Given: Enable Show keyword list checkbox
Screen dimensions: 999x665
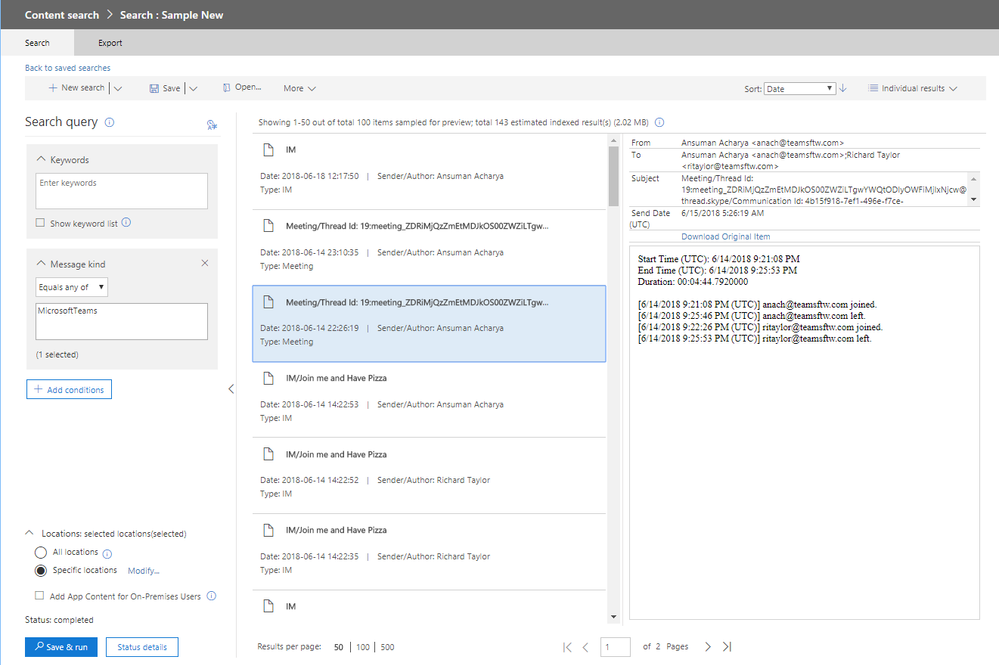Looking at the screenshot, I should coord(40,223).
